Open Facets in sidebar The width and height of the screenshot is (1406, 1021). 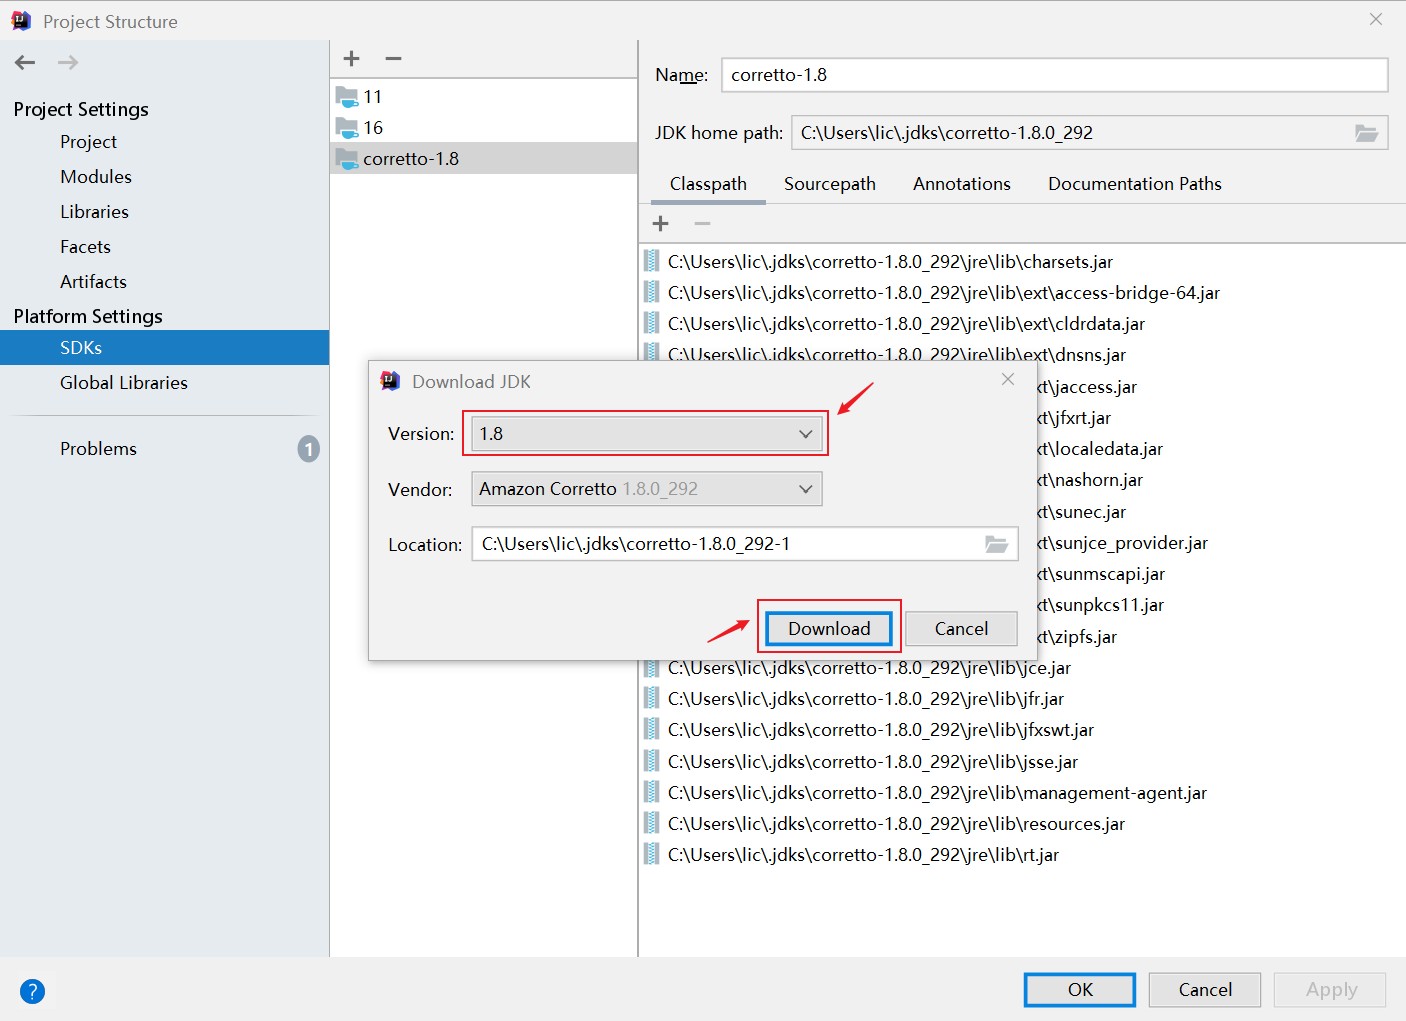(85, 247)
